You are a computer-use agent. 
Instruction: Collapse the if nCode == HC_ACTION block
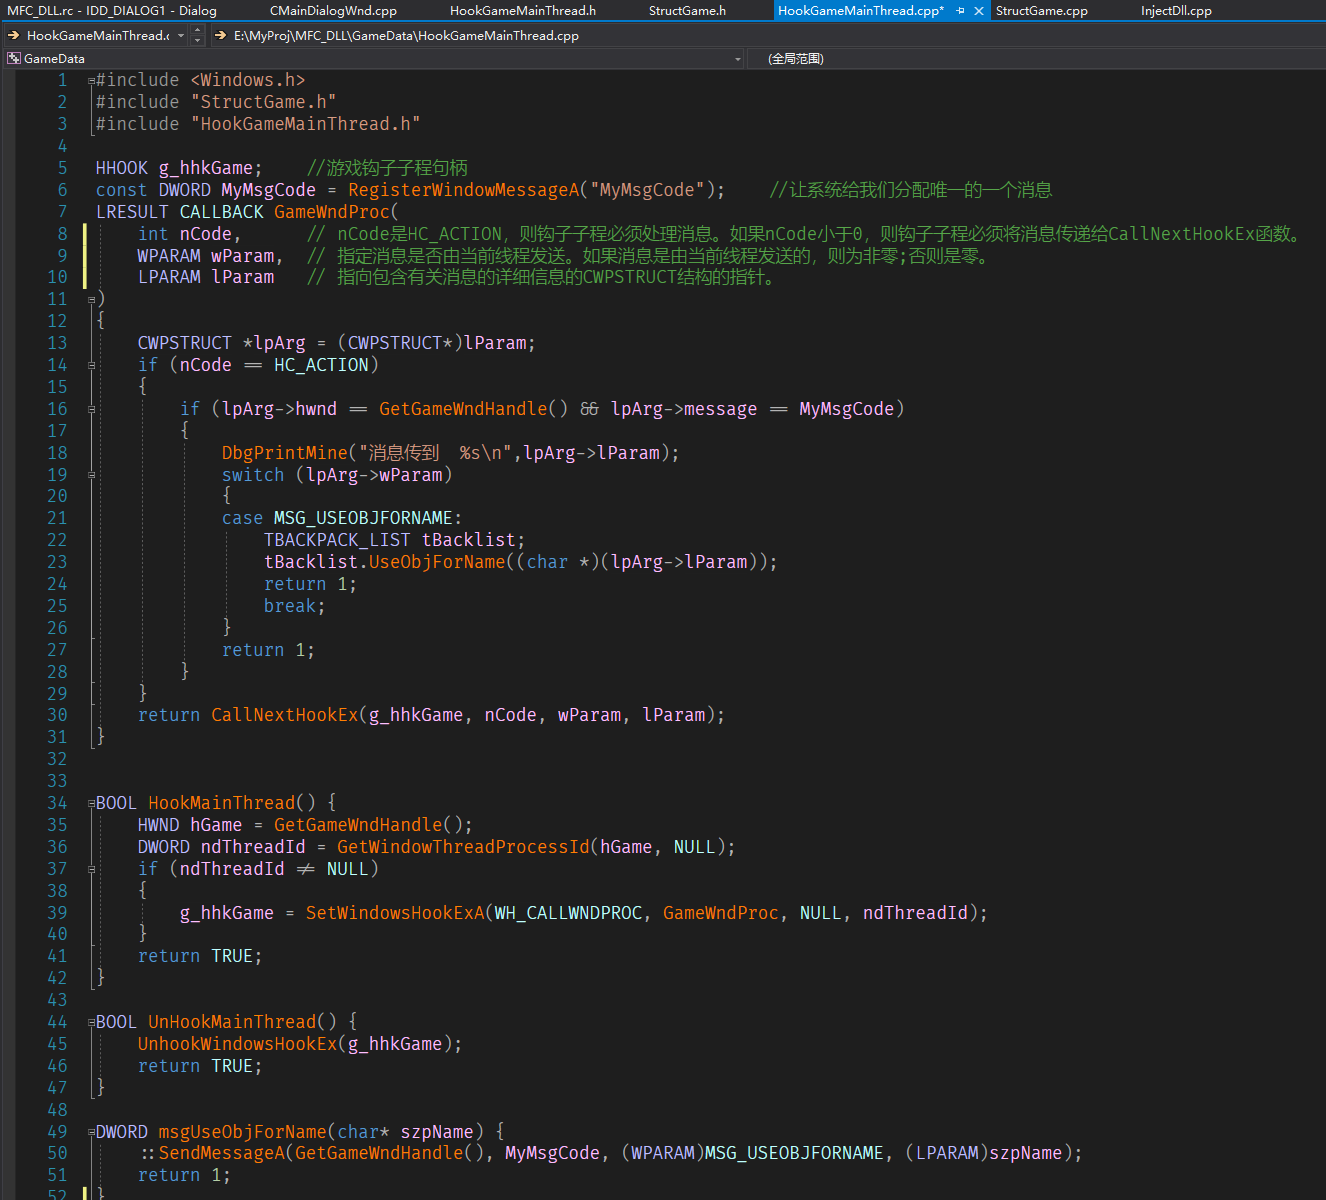click(91, 366)
